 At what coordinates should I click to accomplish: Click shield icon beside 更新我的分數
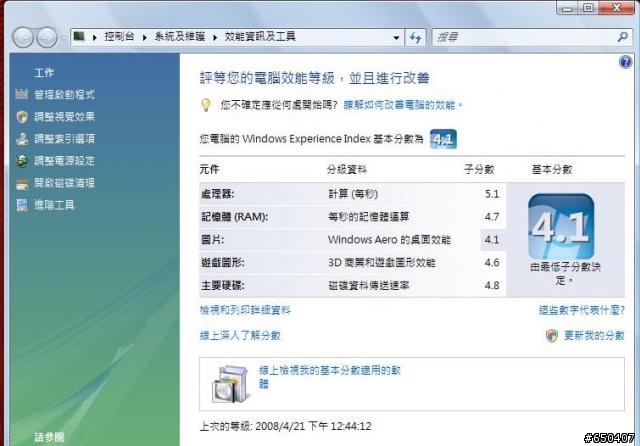[552, 336]
